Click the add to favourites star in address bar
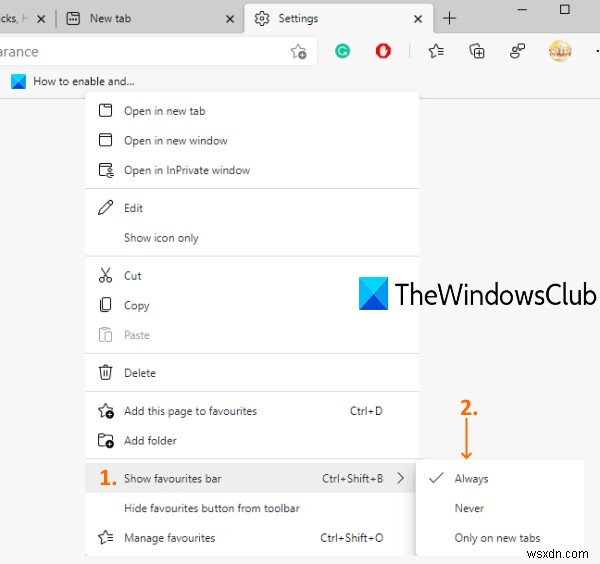 (298, 51)
